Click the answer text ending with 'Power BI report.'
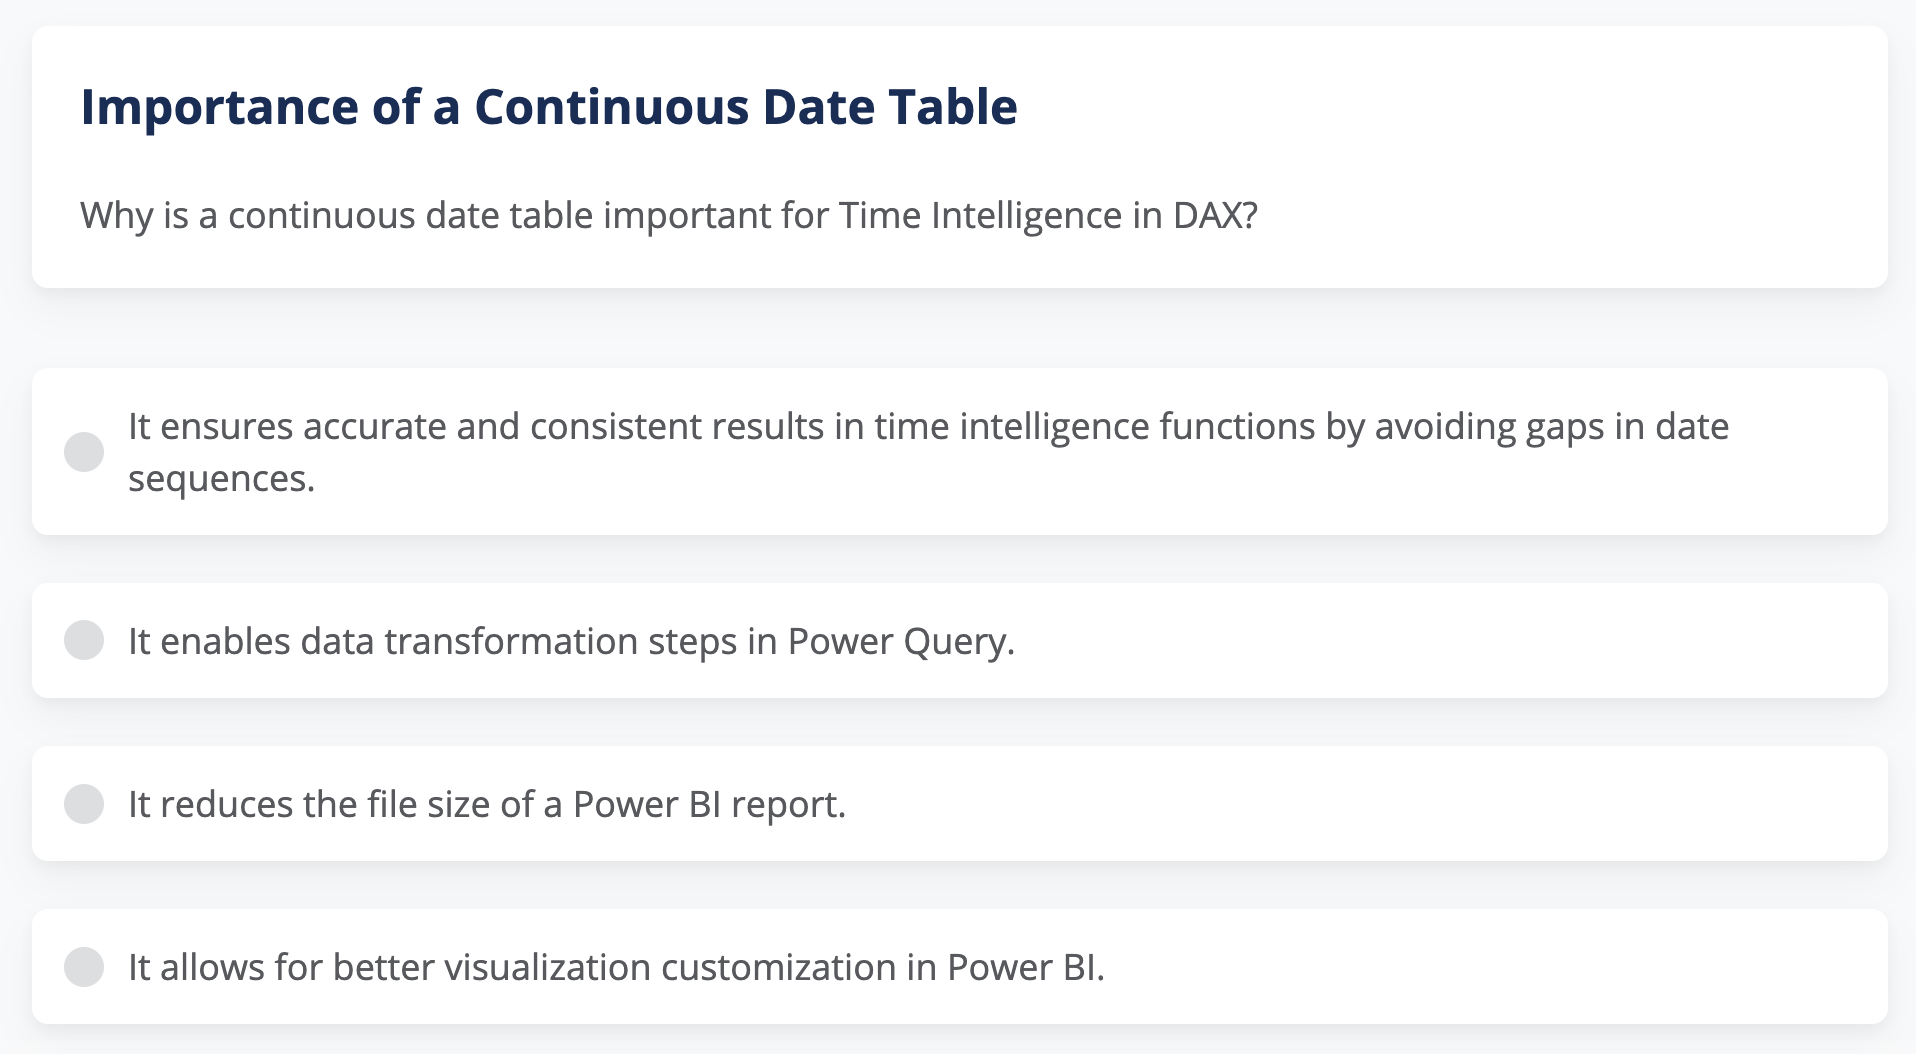Viewport: 1916px width, 1054px height. (486, 803)
